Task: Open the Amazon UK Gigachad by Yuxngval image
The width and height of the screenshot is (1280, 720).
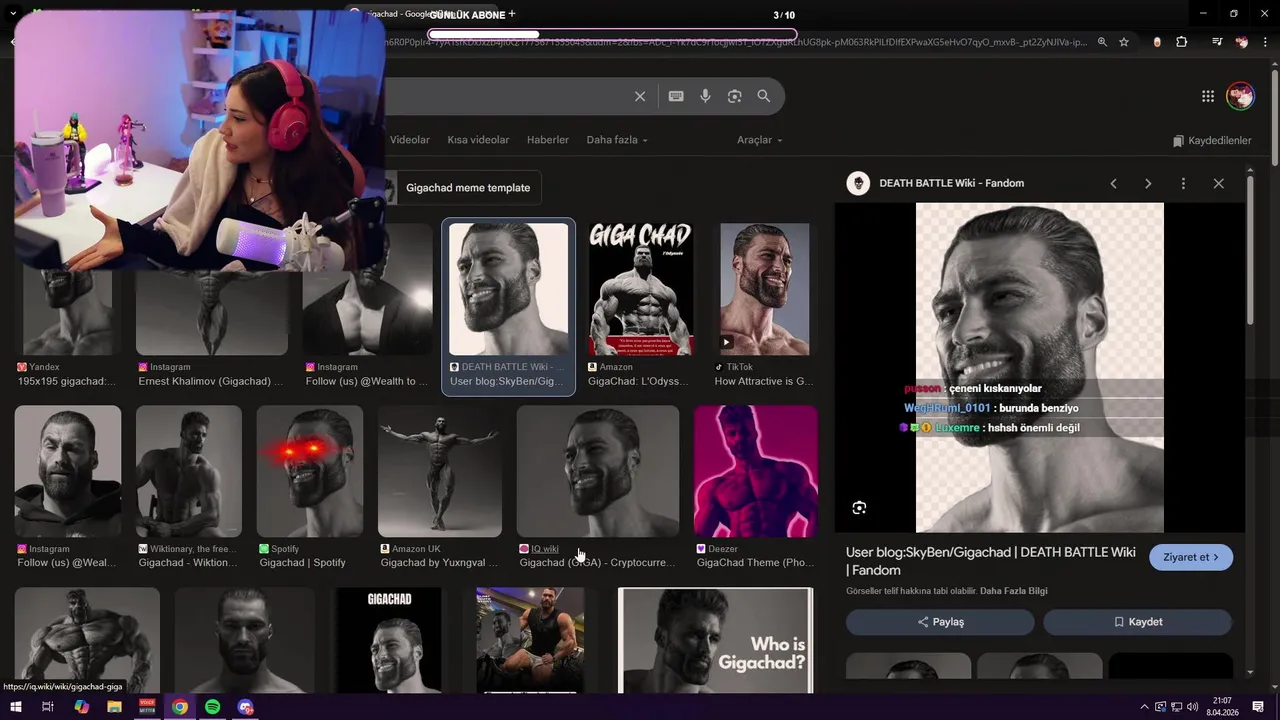Action: [440, 471]
